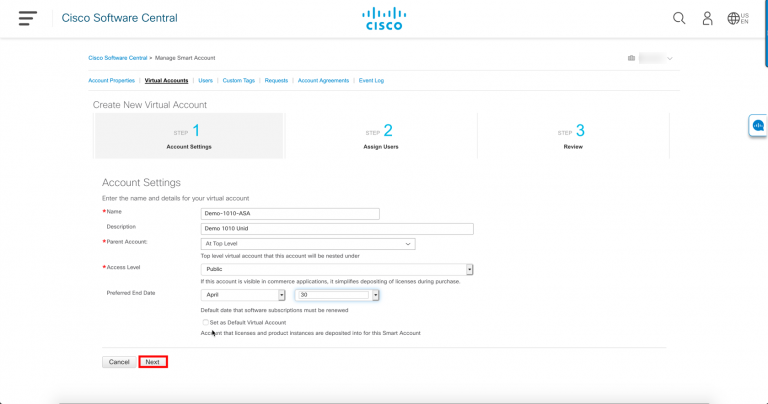Screen dimensions: 768x404
Task: Go to the Requests tab
Action: (276, 80)
